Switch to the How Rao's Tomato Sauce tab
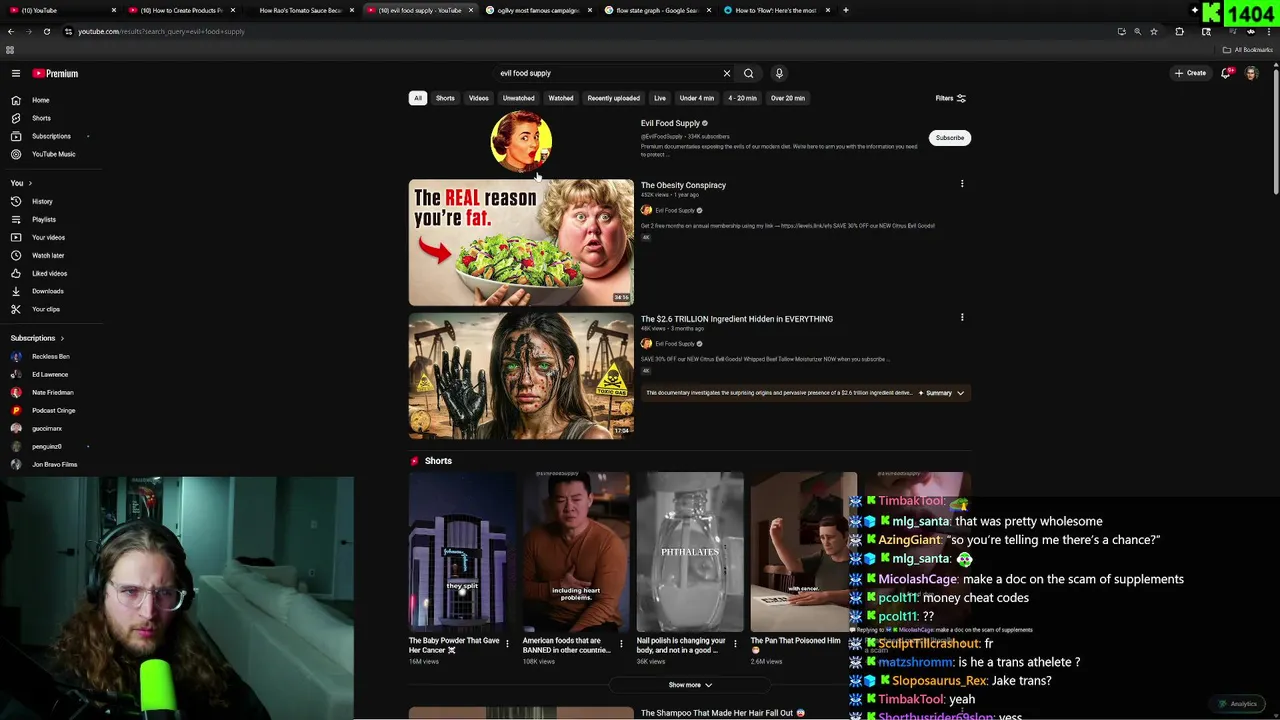Viewport: 1280px width, 720px height. (300, 10)
